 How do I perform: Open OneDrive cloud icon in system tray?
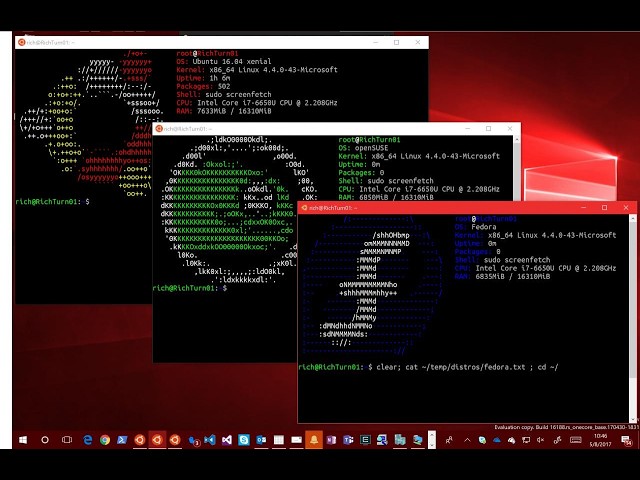pyautogui.click(x=497, y=440)
